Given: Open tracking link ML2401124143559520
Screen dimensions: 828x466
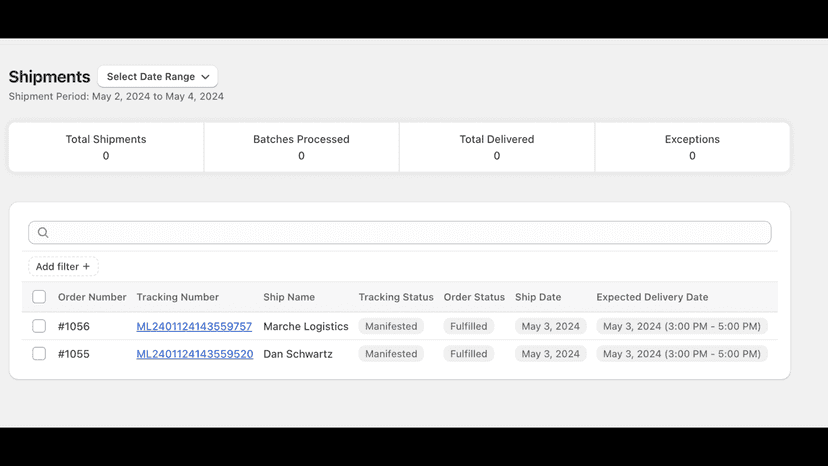Looking at the screenshot, I should tap(195, 354).
